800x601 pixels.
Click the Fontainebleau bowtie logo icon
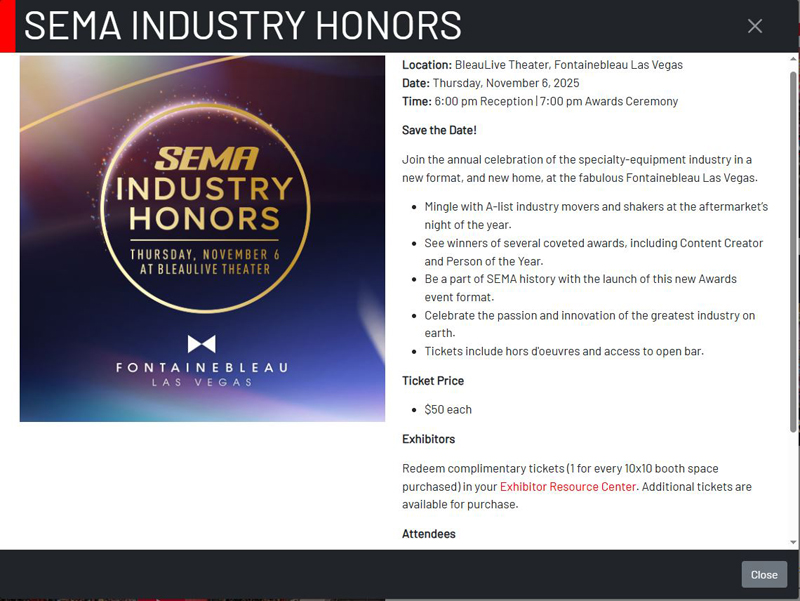[x=202, y=344]
